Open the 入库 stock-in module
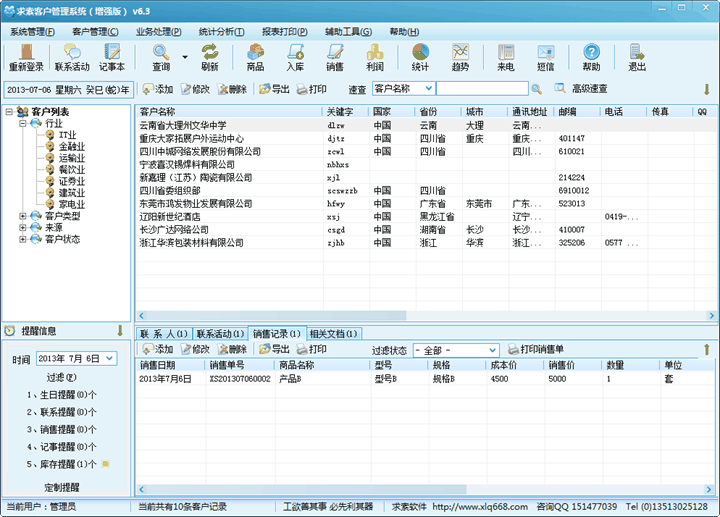 (x=295, y=57)
